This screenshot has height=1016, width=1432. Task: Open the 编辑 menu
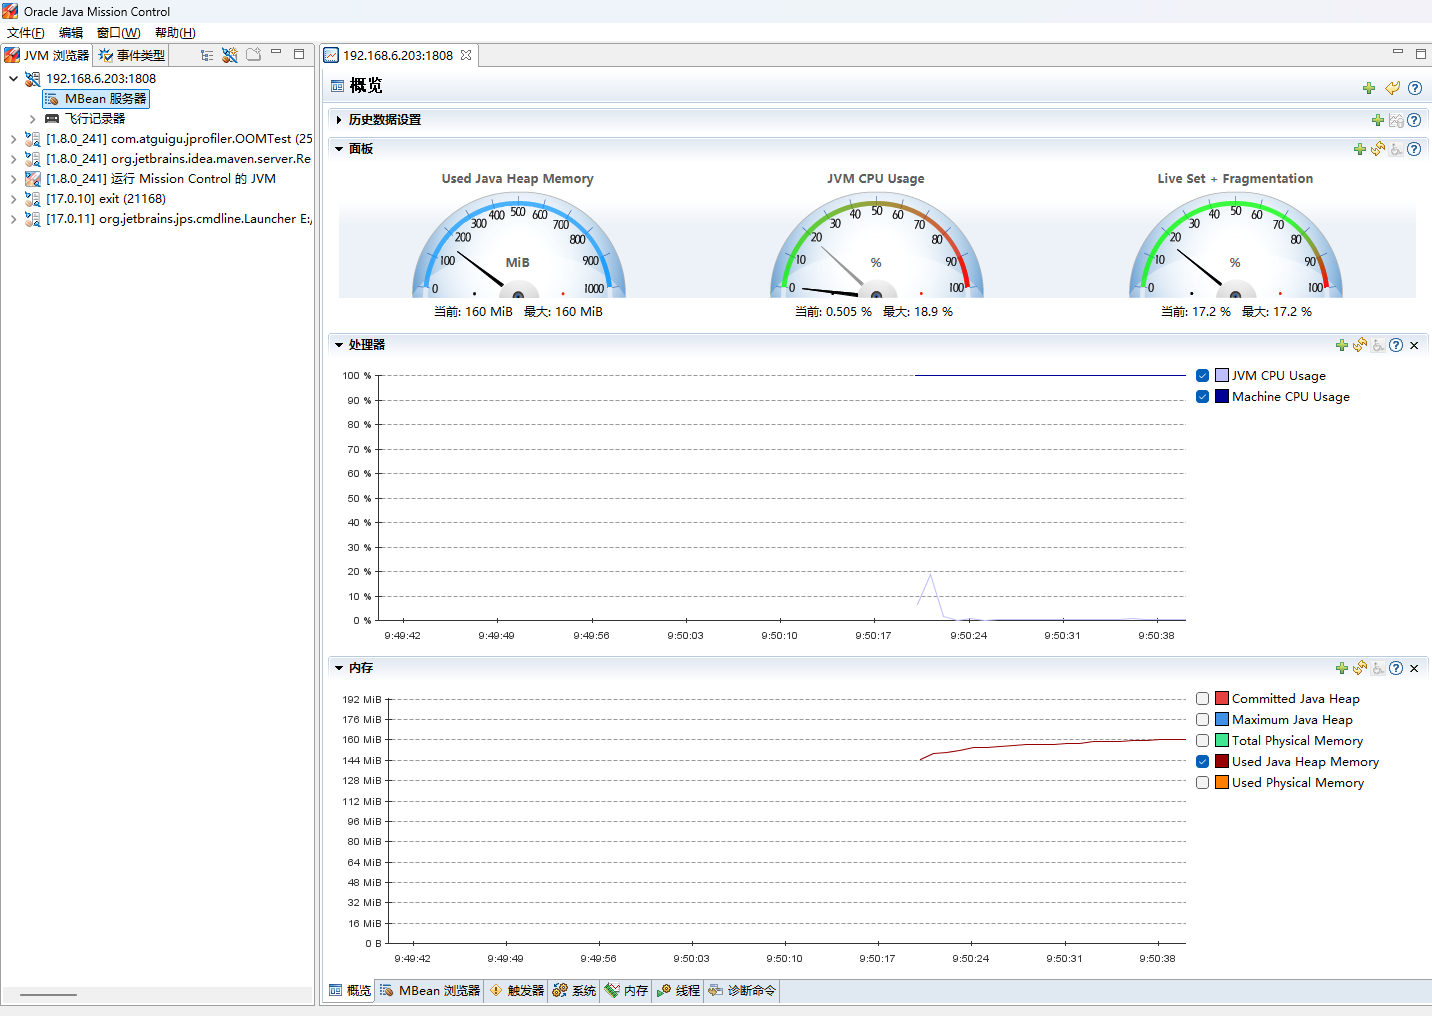pyautogui.click(x=71, y=33)
